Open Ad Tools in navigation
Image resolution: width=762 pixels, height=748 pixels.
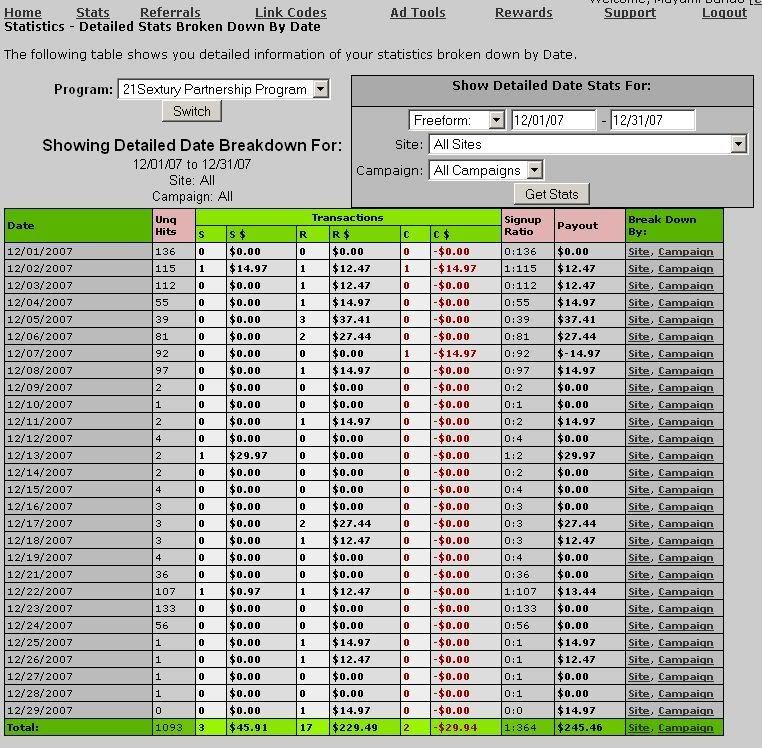(x=418, y=13)
